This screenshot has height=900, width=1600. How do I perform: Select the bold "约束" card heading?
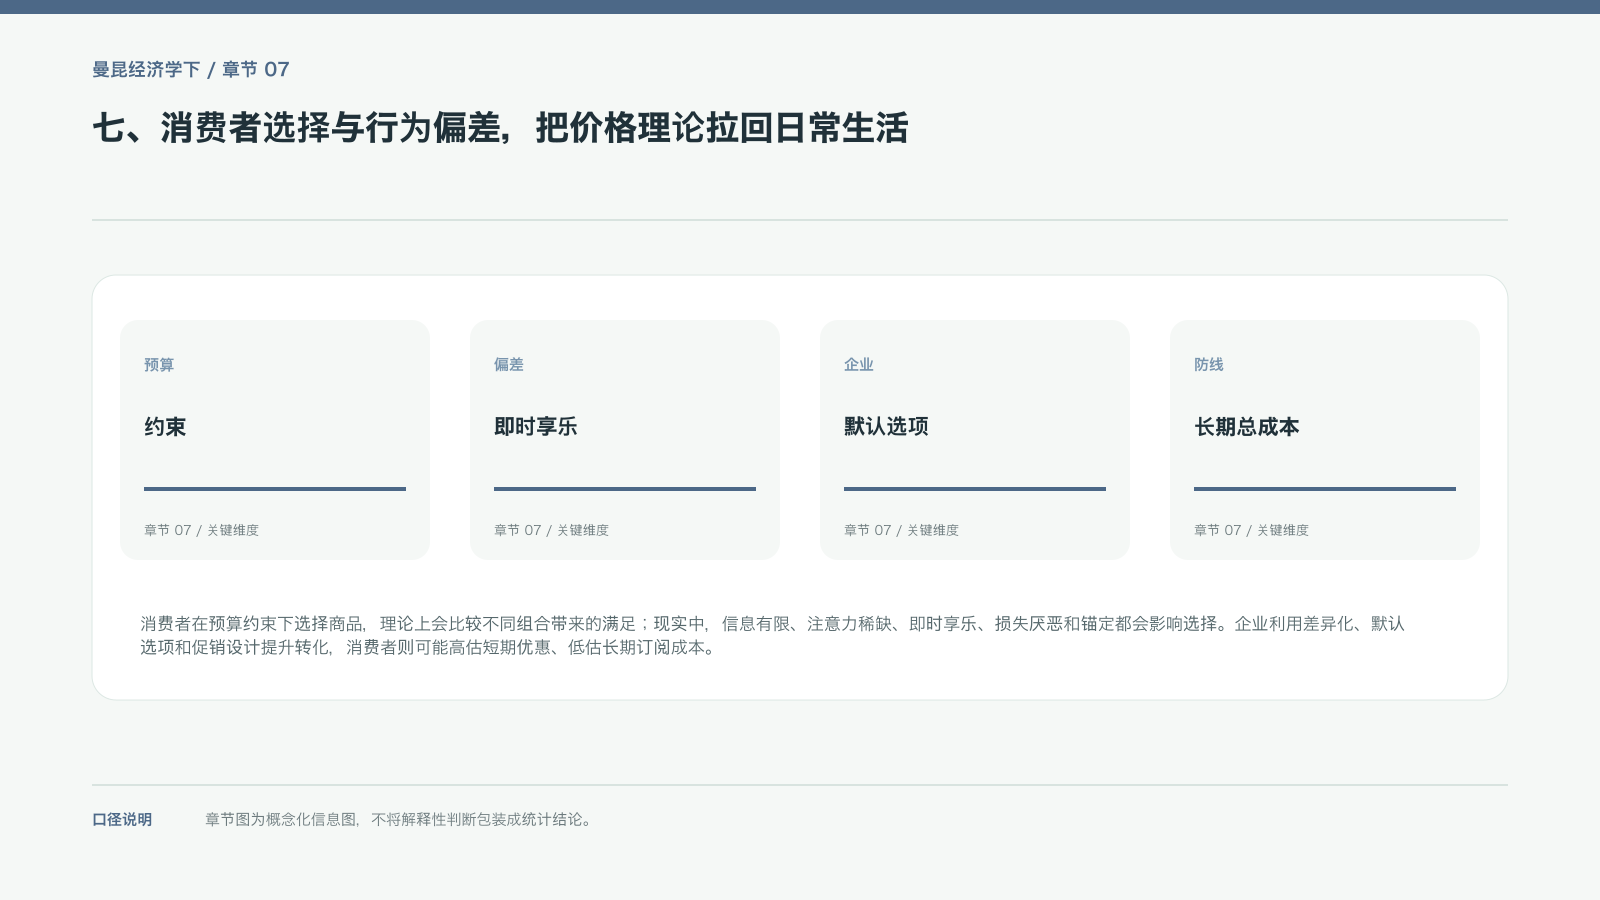click(165, 427)
